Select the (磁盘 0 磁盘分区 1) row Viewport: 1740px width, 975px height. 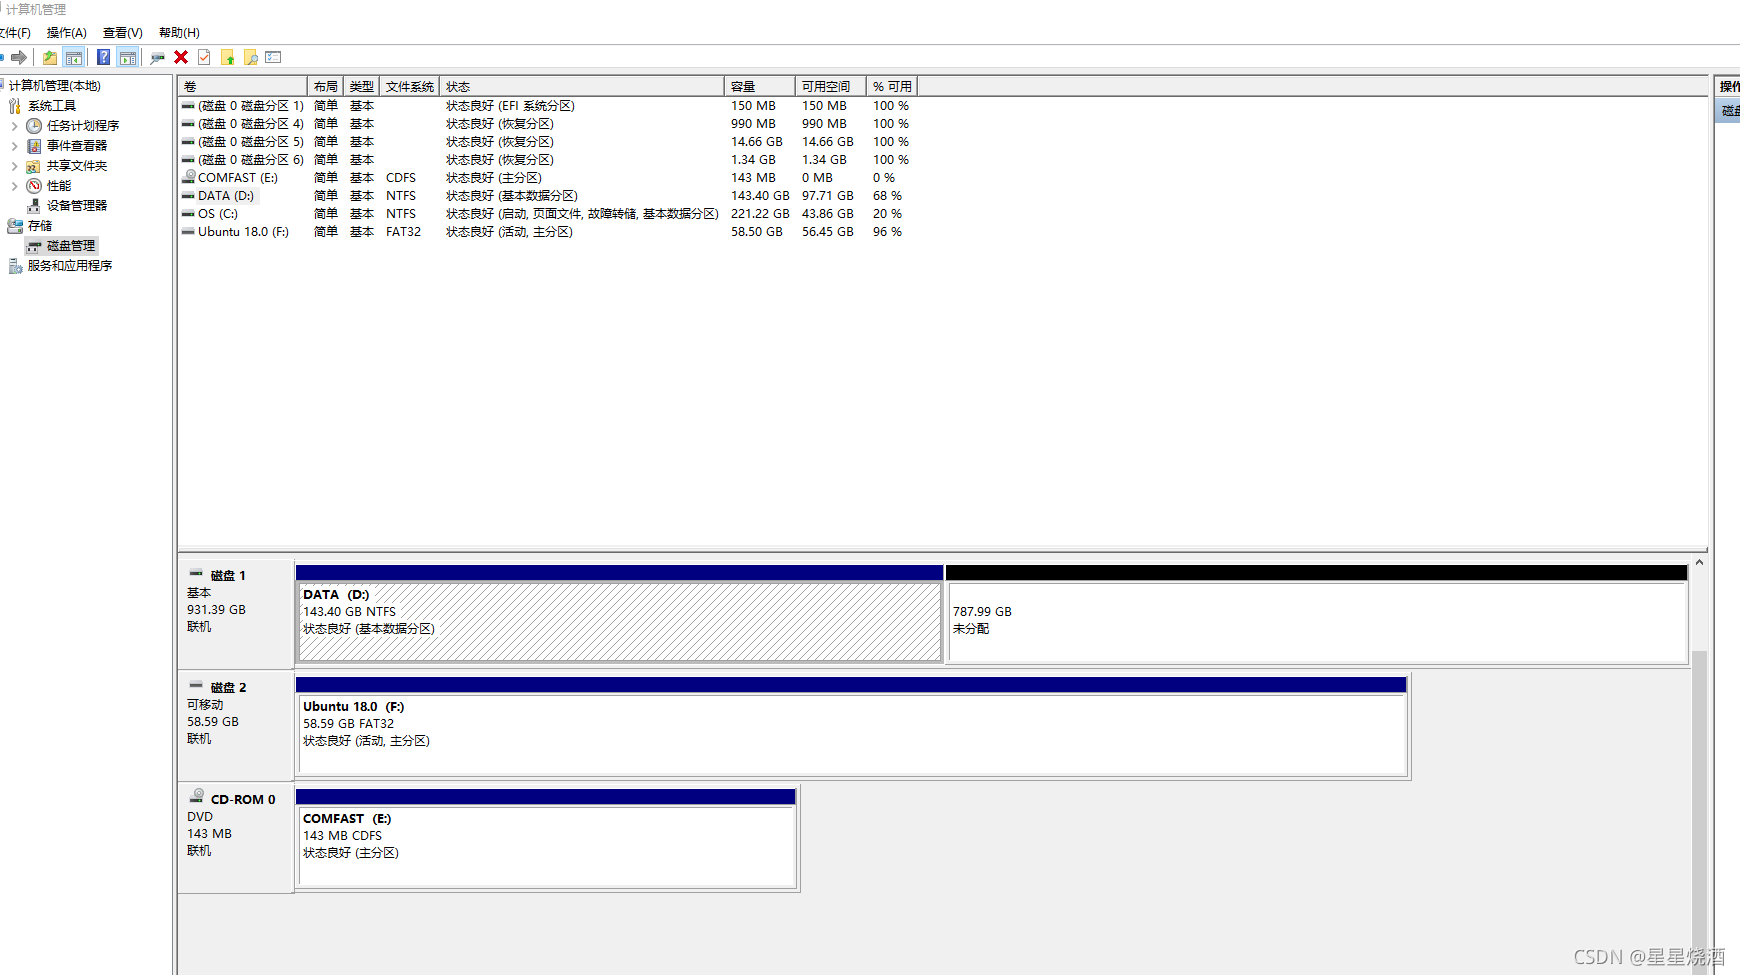coord(548,106)
